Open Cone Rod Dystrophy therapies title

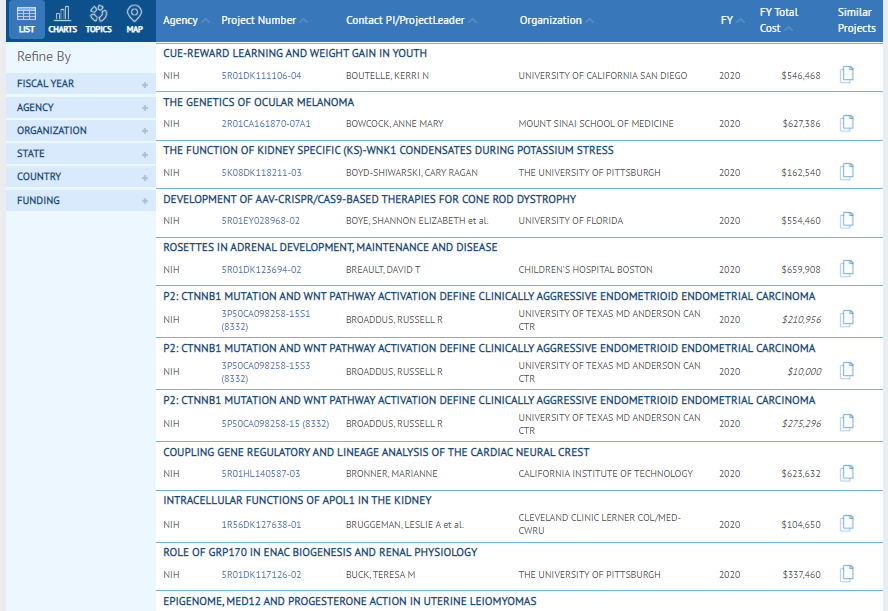tap(369, 199)
